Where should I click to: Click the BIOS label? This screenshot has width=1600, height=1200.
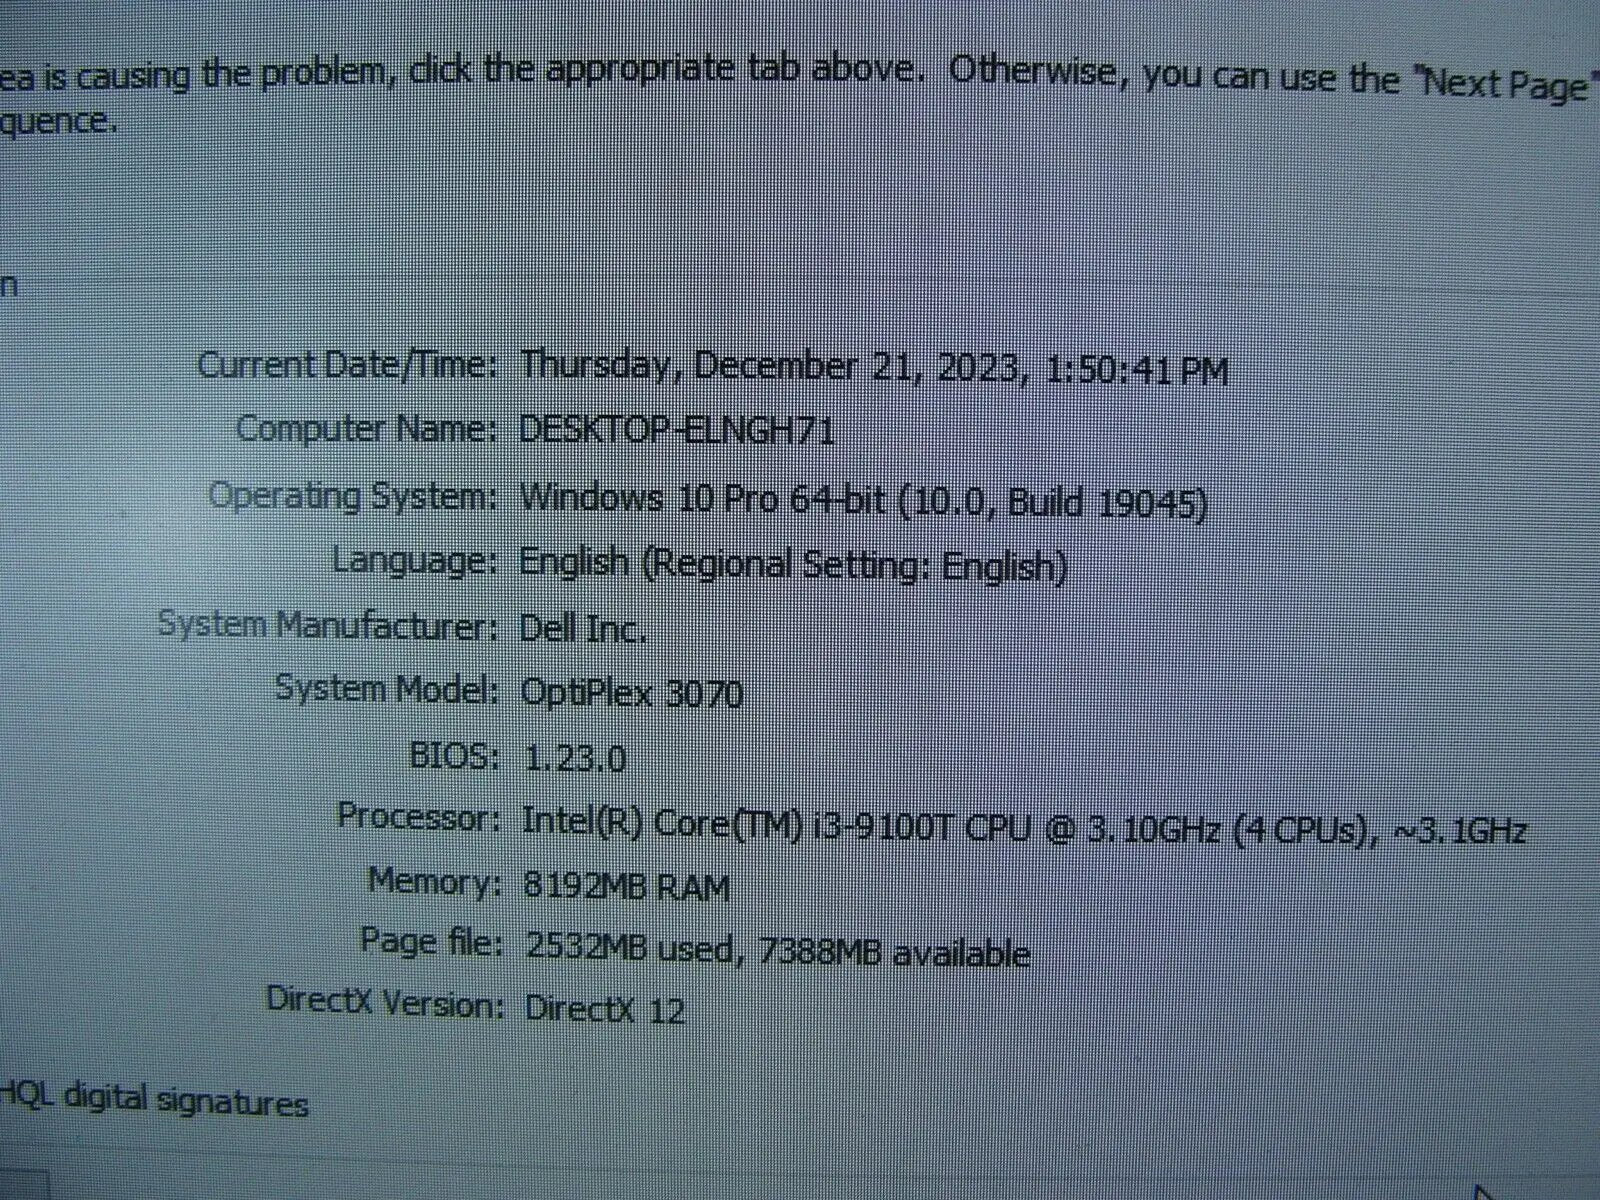[x=454, y=756]
